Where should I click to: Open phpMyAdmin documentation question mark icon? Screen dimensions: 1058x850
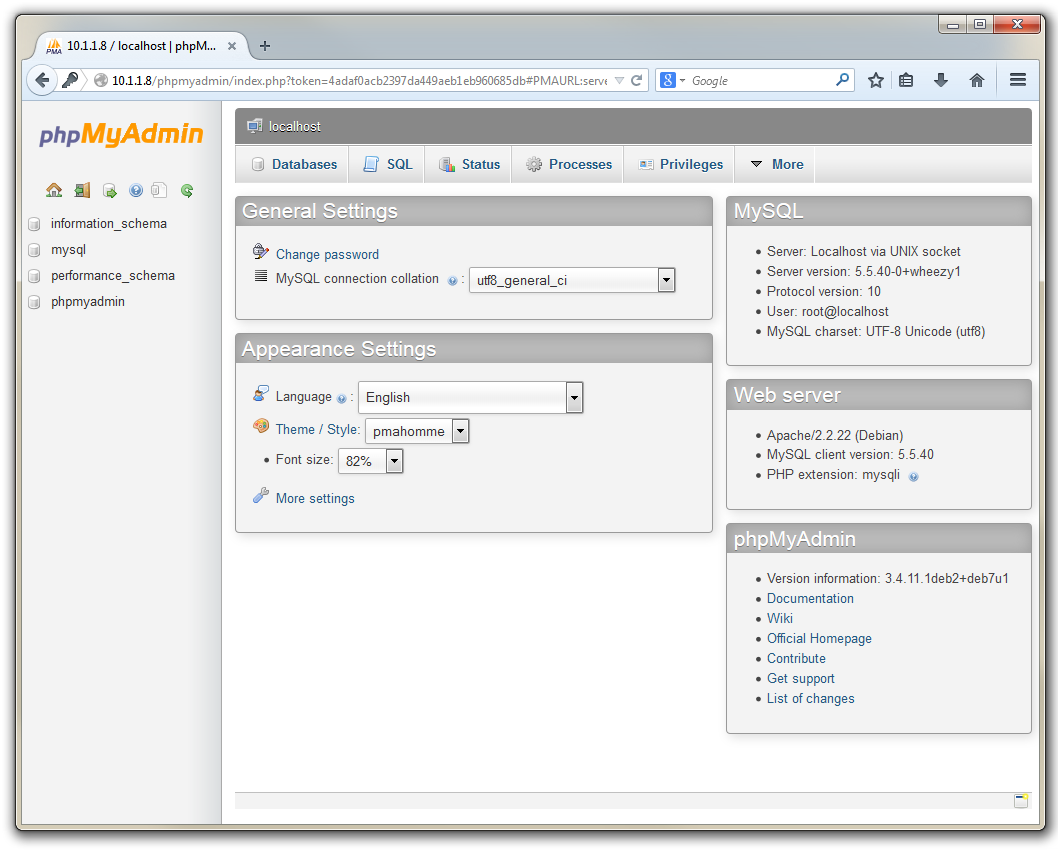[x=135, y=190]
